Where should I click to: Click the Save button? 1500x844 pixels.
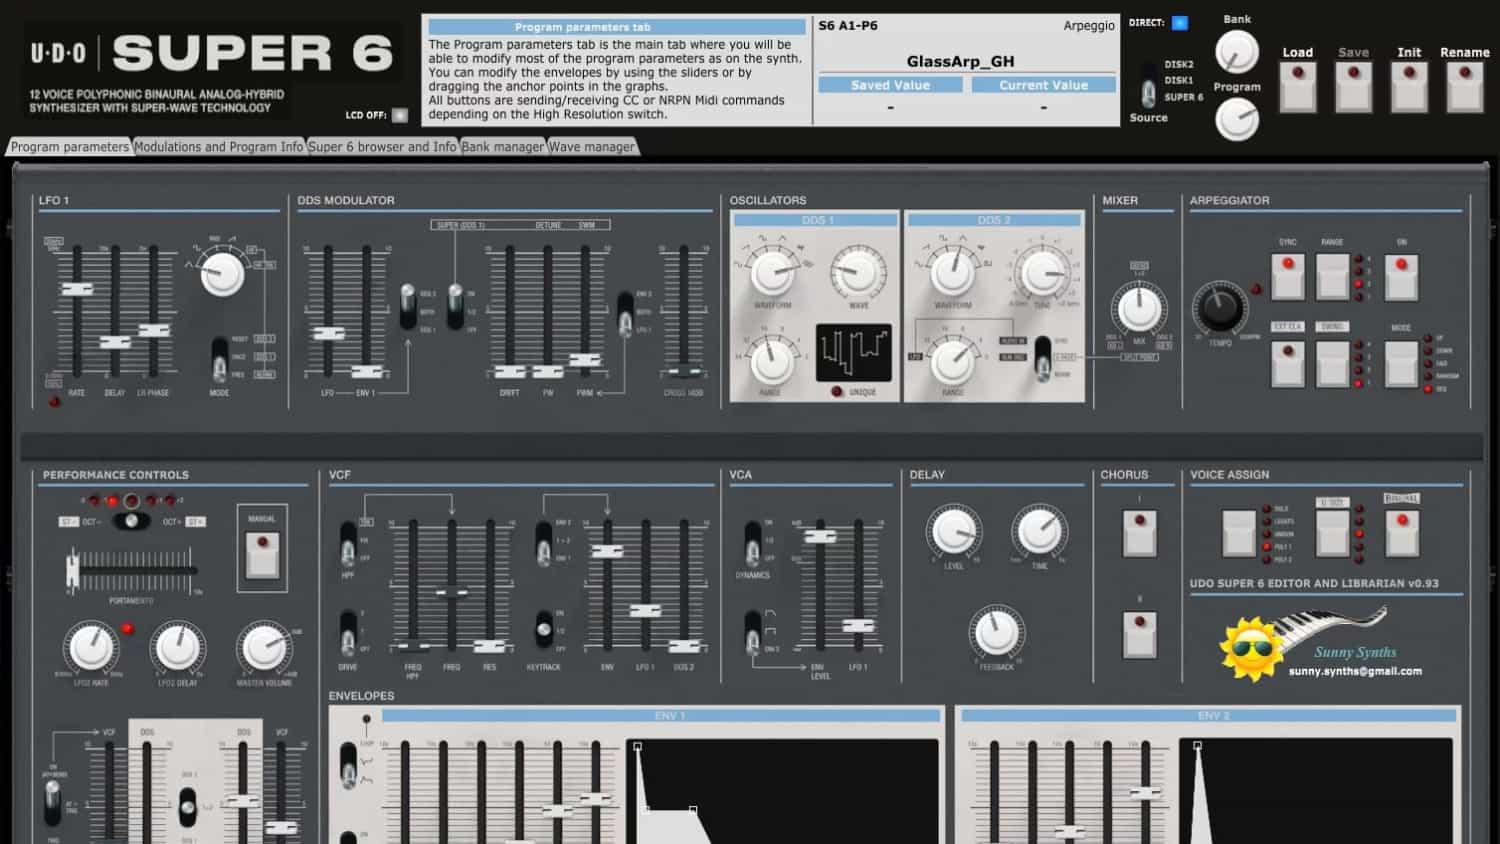pyautogui.click(x=1353, y=86)
